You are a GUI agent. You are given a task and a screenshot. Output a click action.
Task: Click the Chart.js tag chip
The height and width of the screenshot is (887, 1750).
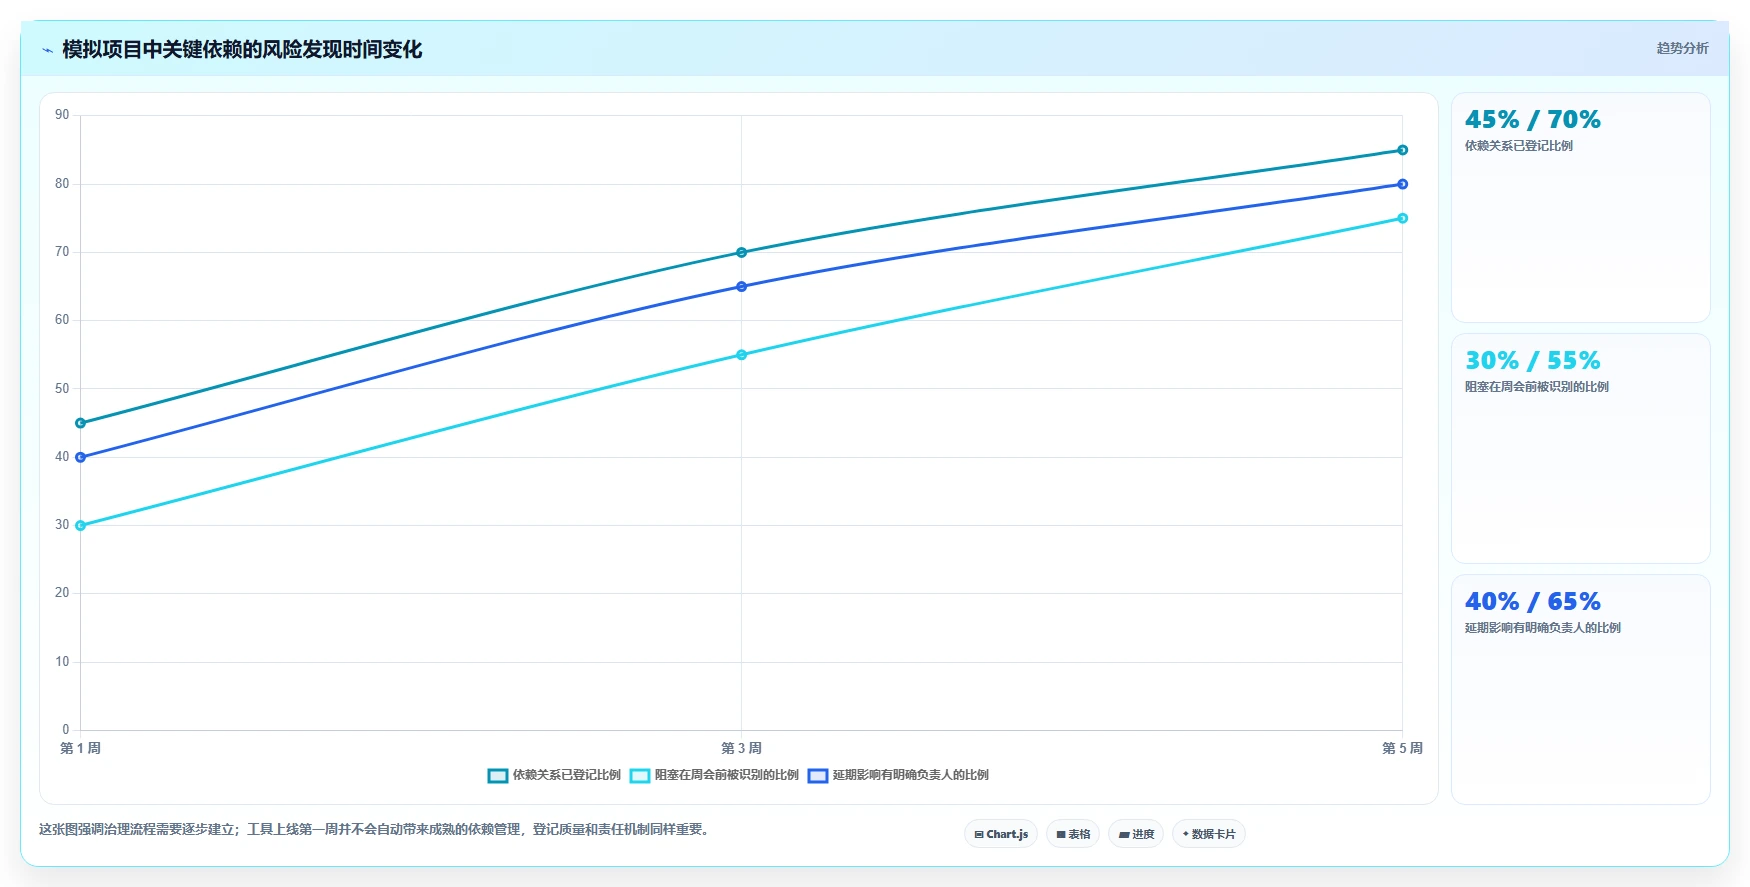click(x=1001, y=834)
